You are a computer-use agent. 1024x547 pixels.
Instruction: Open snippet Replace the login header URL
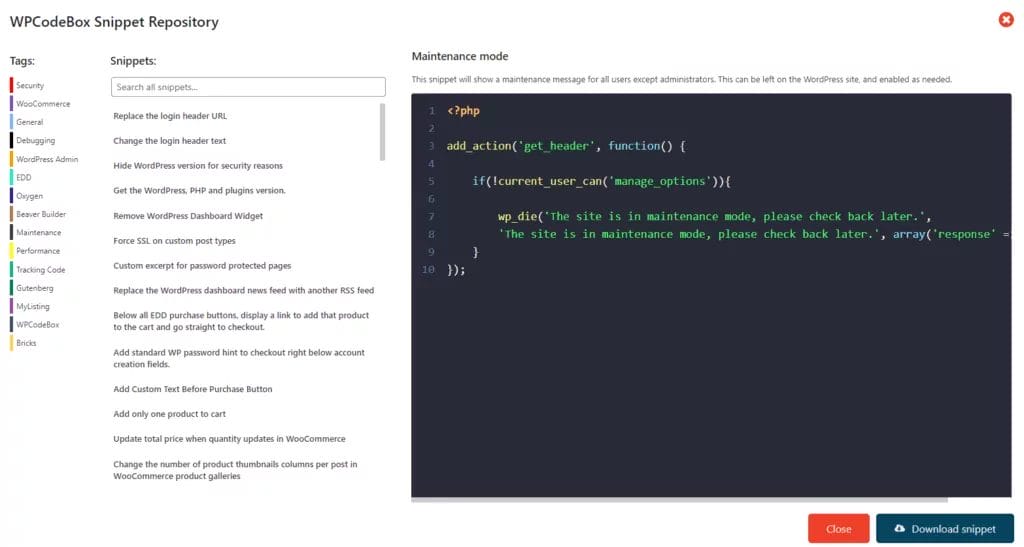tap(170, 116)
